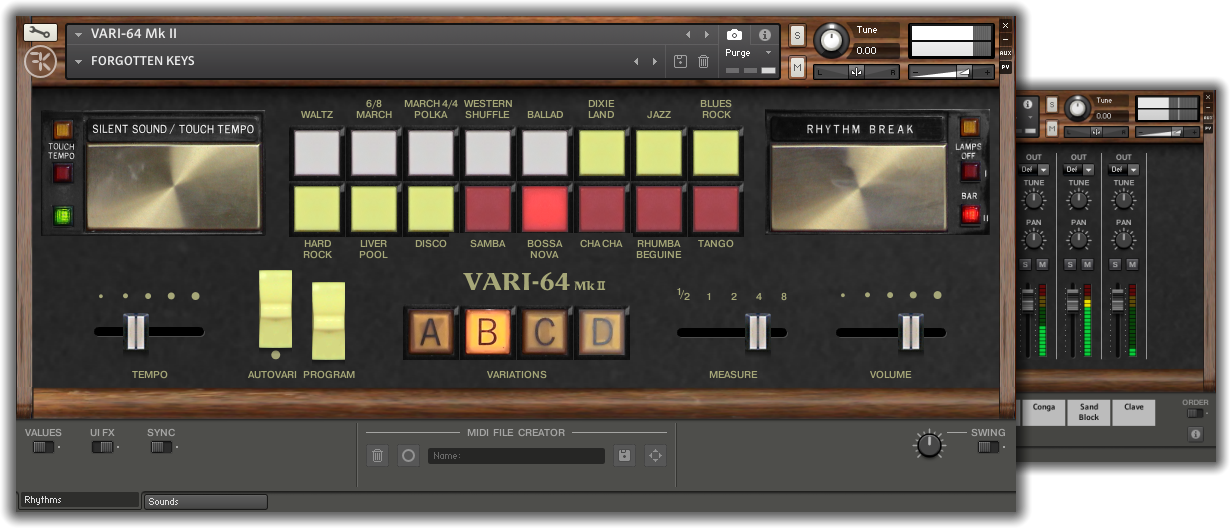
Task: Expand the VARI-64 Mk II instrument menu arrow
Action: 79,34
